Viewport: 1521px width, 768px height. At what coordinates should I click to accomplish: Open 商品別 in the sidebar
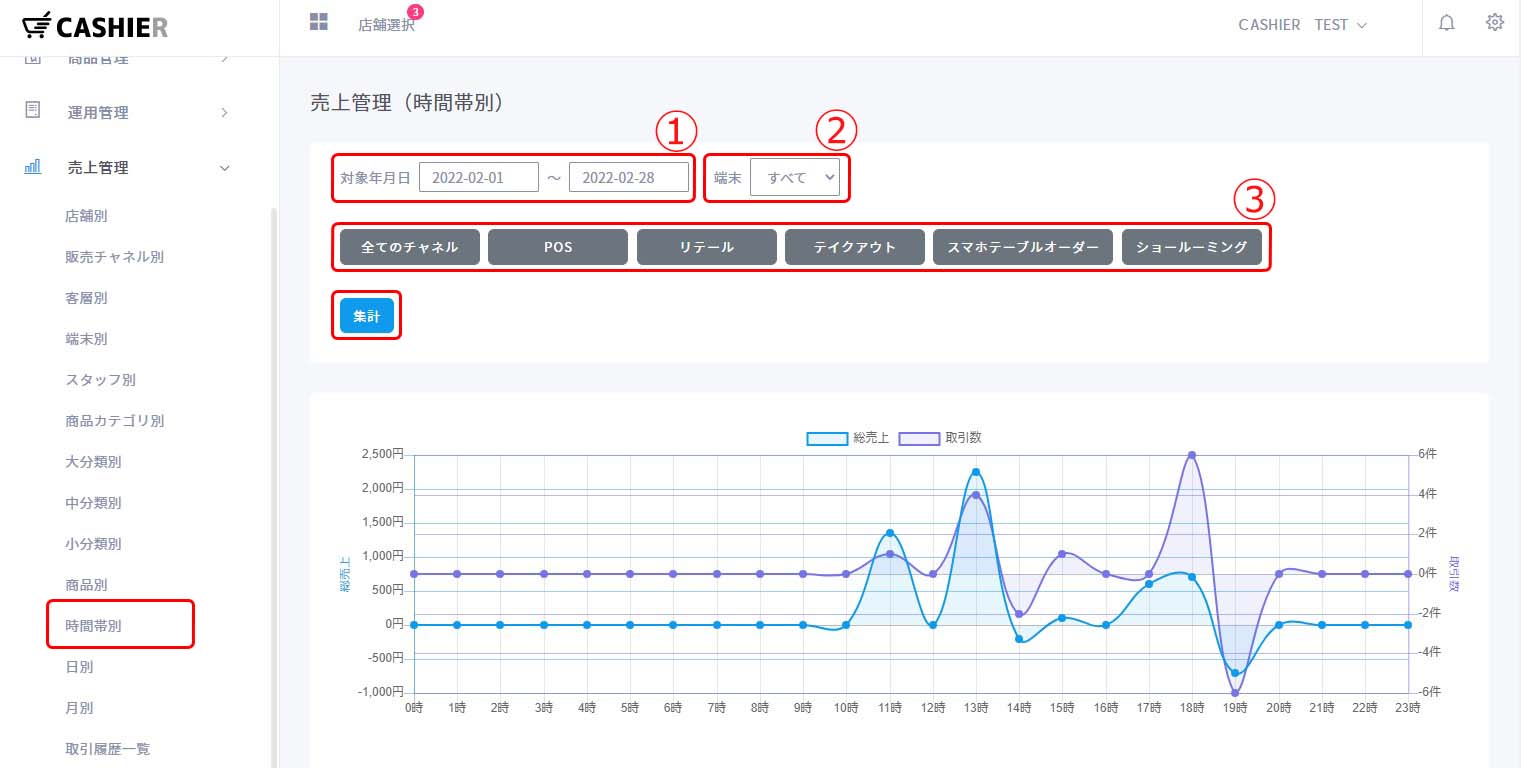pos(86,585)
